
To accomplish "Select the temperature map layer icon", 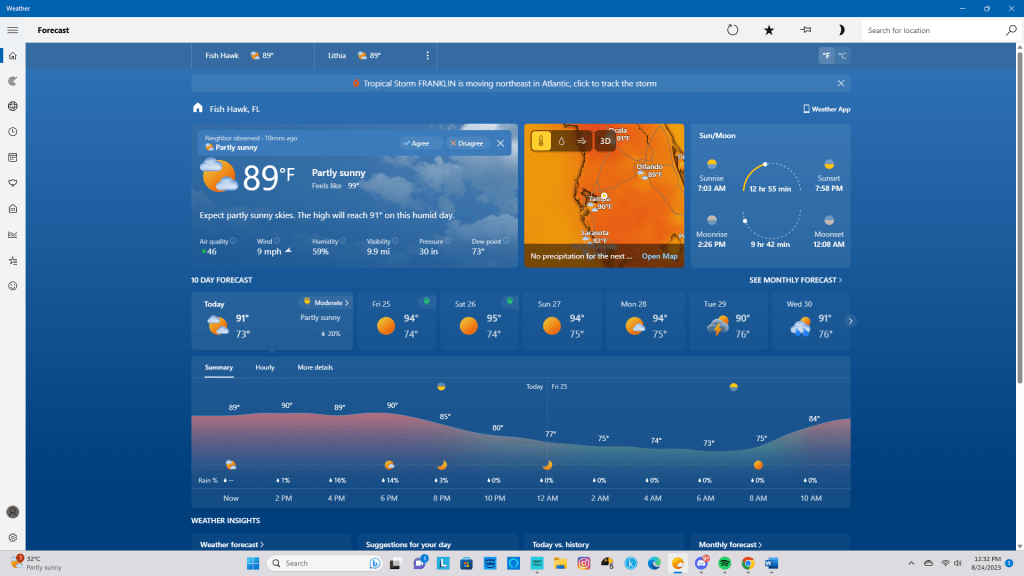I will [540, 141].
